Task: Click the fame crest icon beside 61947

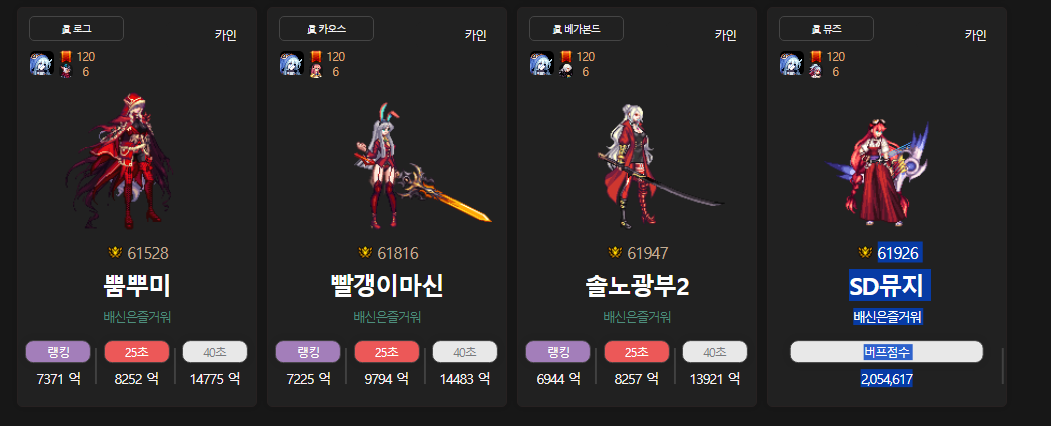Action: (615, 253)
